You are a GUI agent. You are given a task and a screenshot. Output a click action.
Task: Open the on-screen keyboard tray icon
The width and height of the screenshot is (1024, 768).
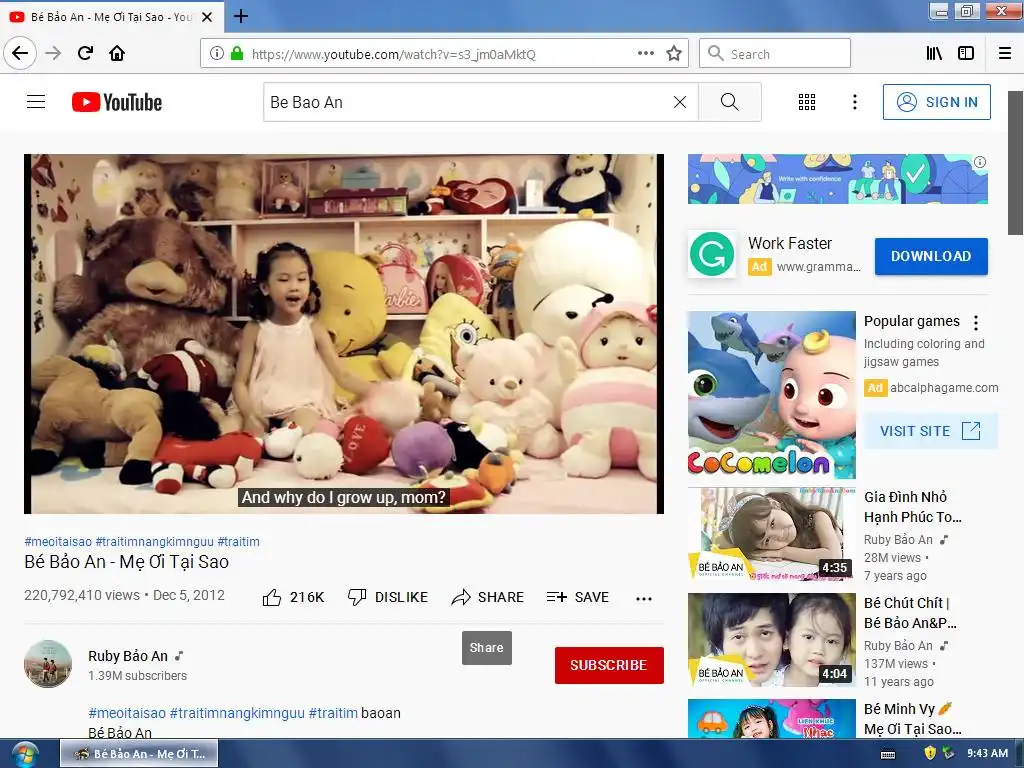[888, 754]
